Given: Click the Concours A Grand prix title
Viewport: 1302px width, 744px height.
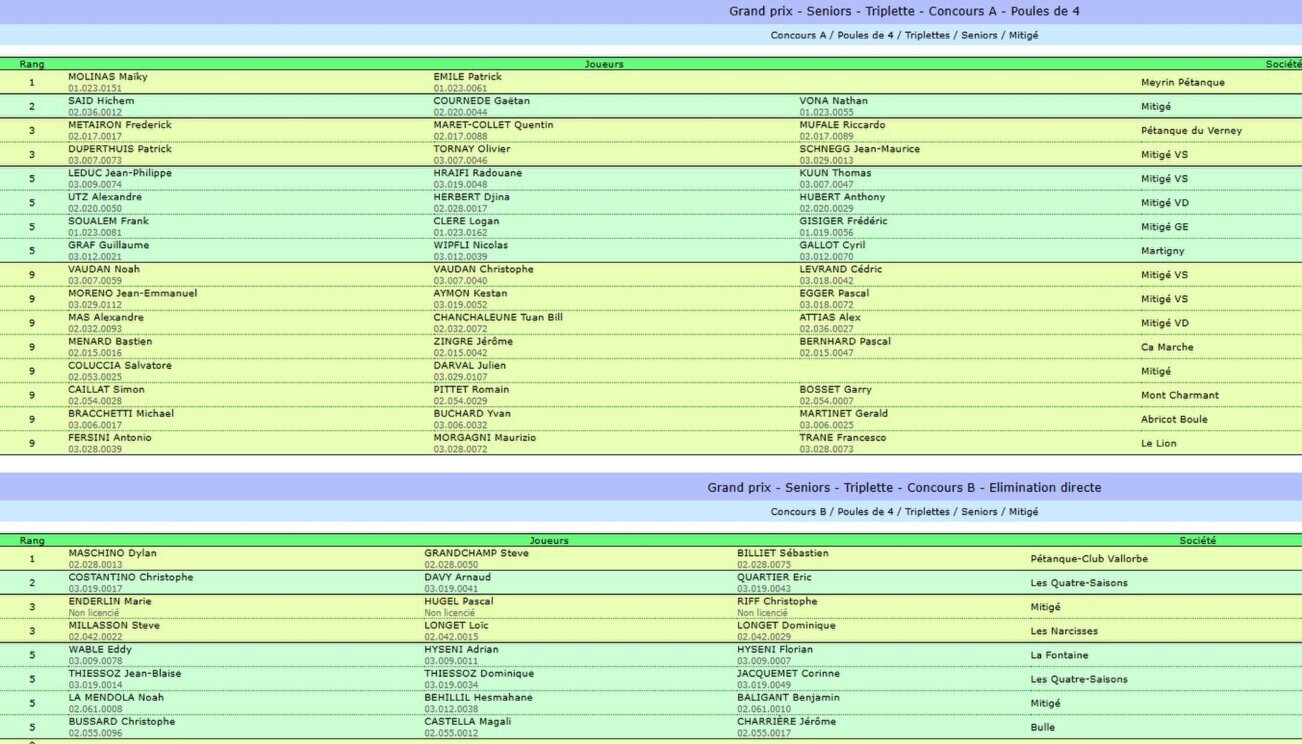Looking at the screenshot, I should point(903,12).
